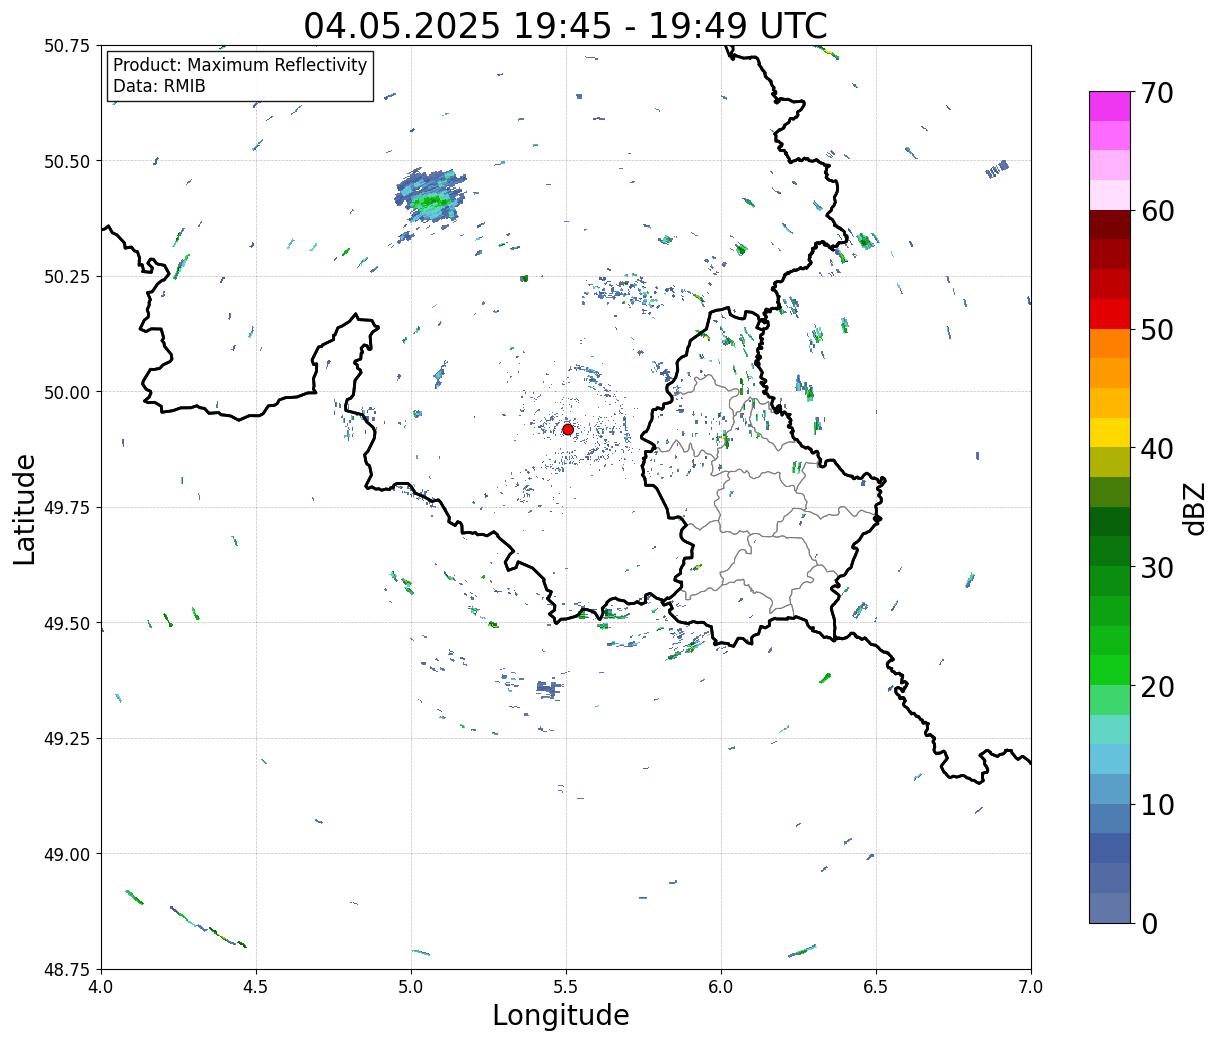The width and height of the screenshot is (1219, 1040).
Task: Click the 'Product: Maximum Reflectivity' legend text
Action: tap(240, 65)
